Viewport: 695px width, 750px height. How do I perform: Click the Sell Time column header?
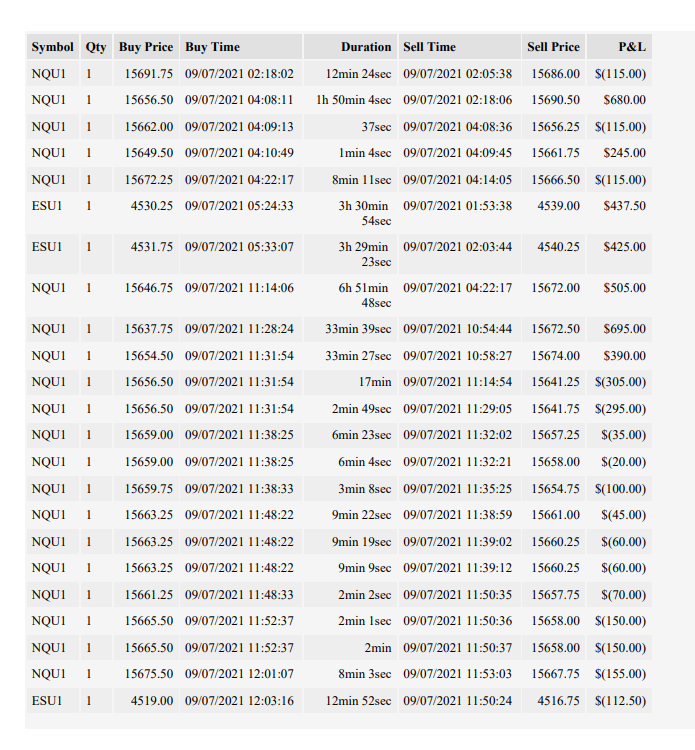[459, 47]
